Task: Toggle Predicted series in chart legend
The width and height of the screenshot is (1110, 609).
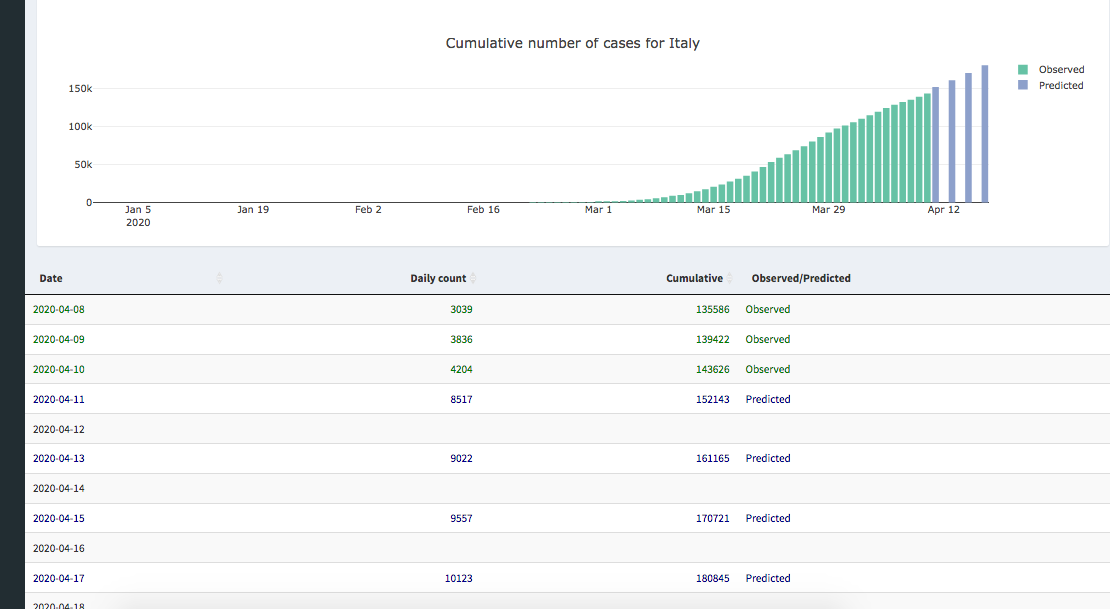Action: (x=1060, y=86)
